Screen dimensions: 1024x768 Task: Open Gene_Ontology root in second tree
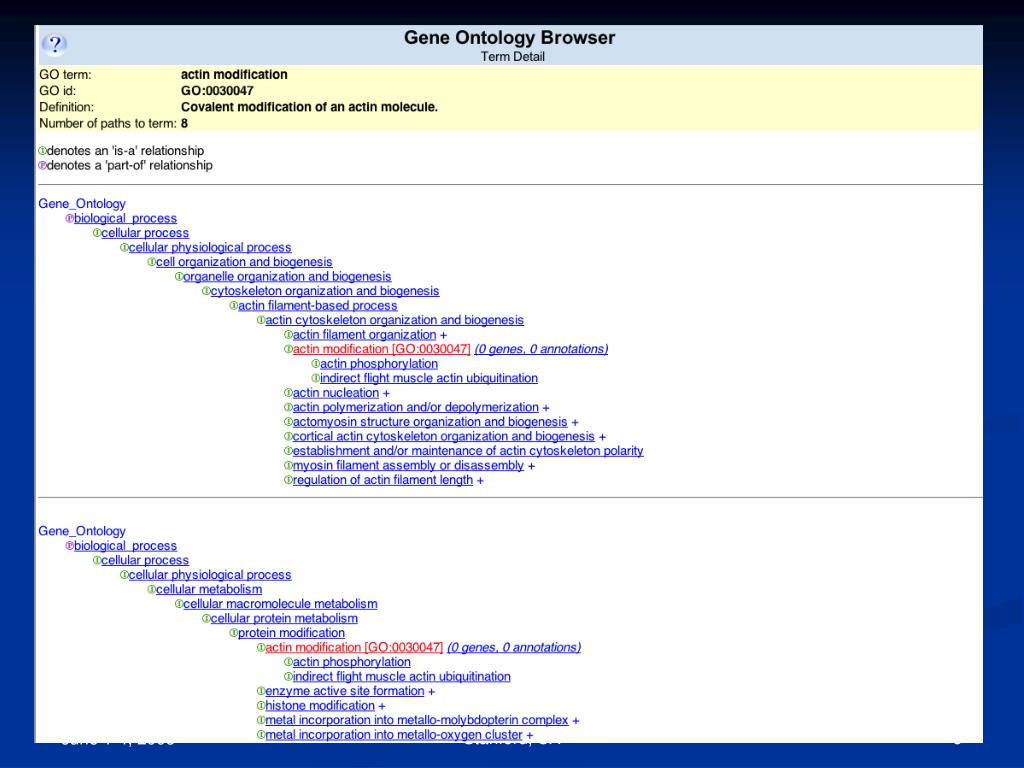click(x=82, y=531)
